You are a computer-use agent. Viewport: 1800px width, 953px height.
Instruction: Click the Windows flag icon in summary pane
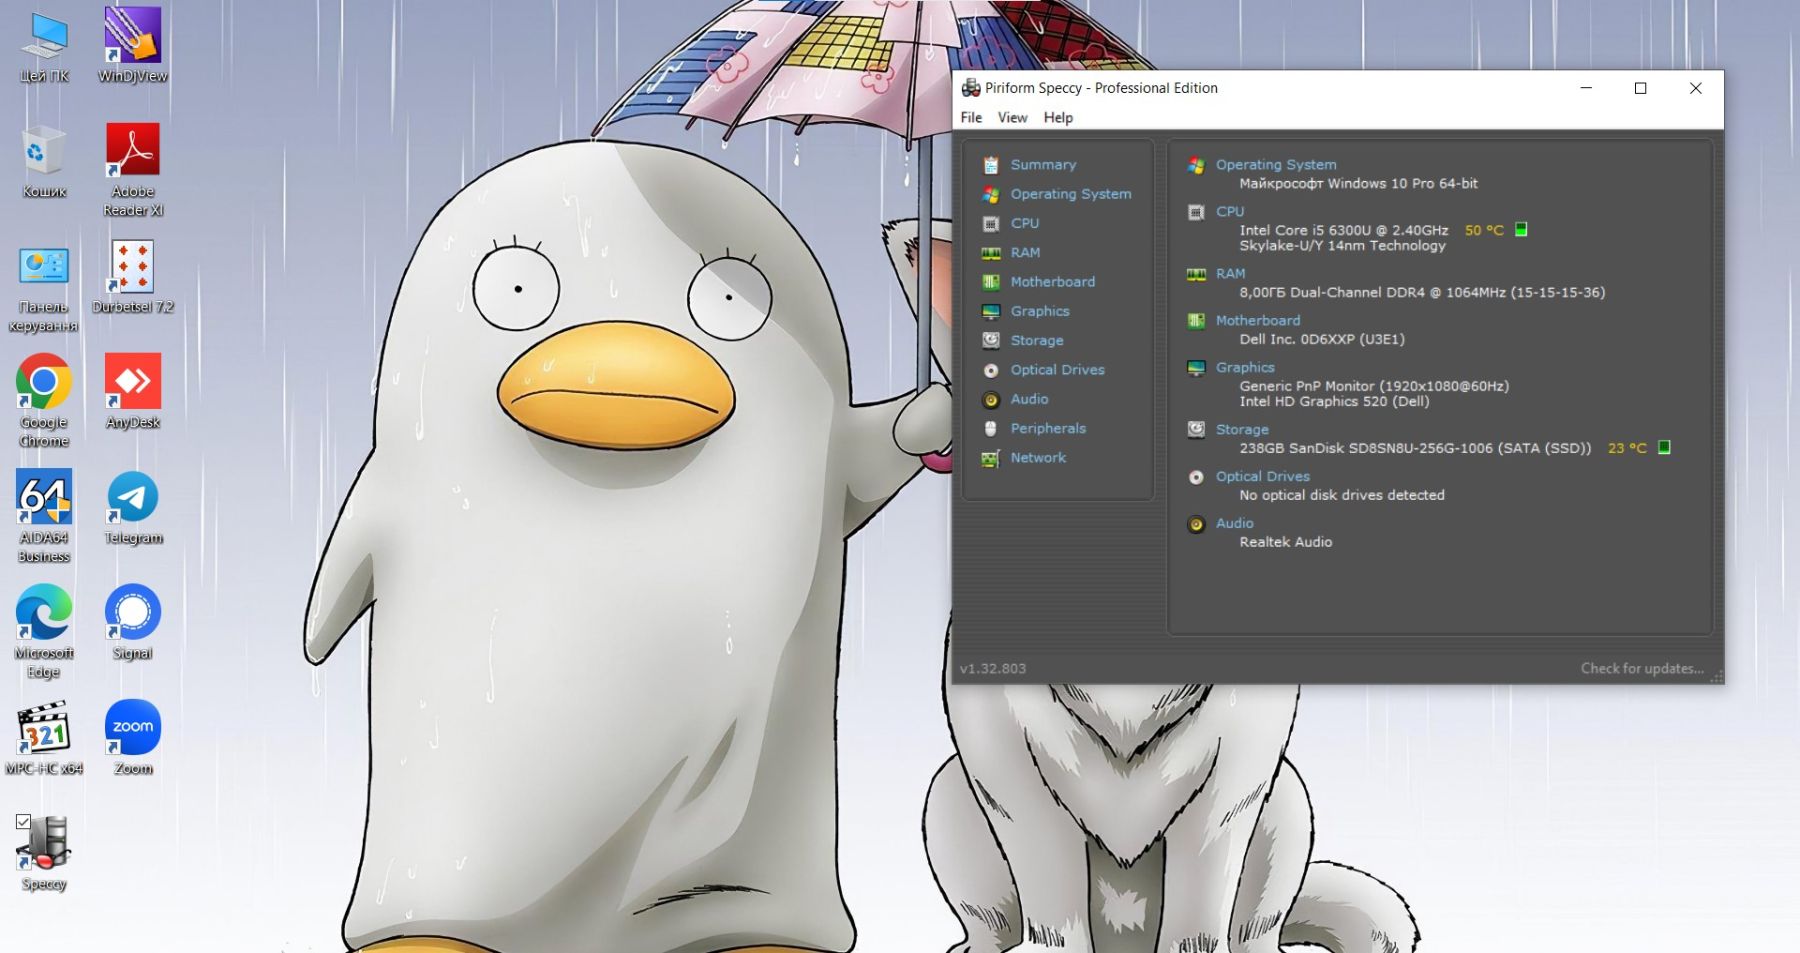[1196, 166]
